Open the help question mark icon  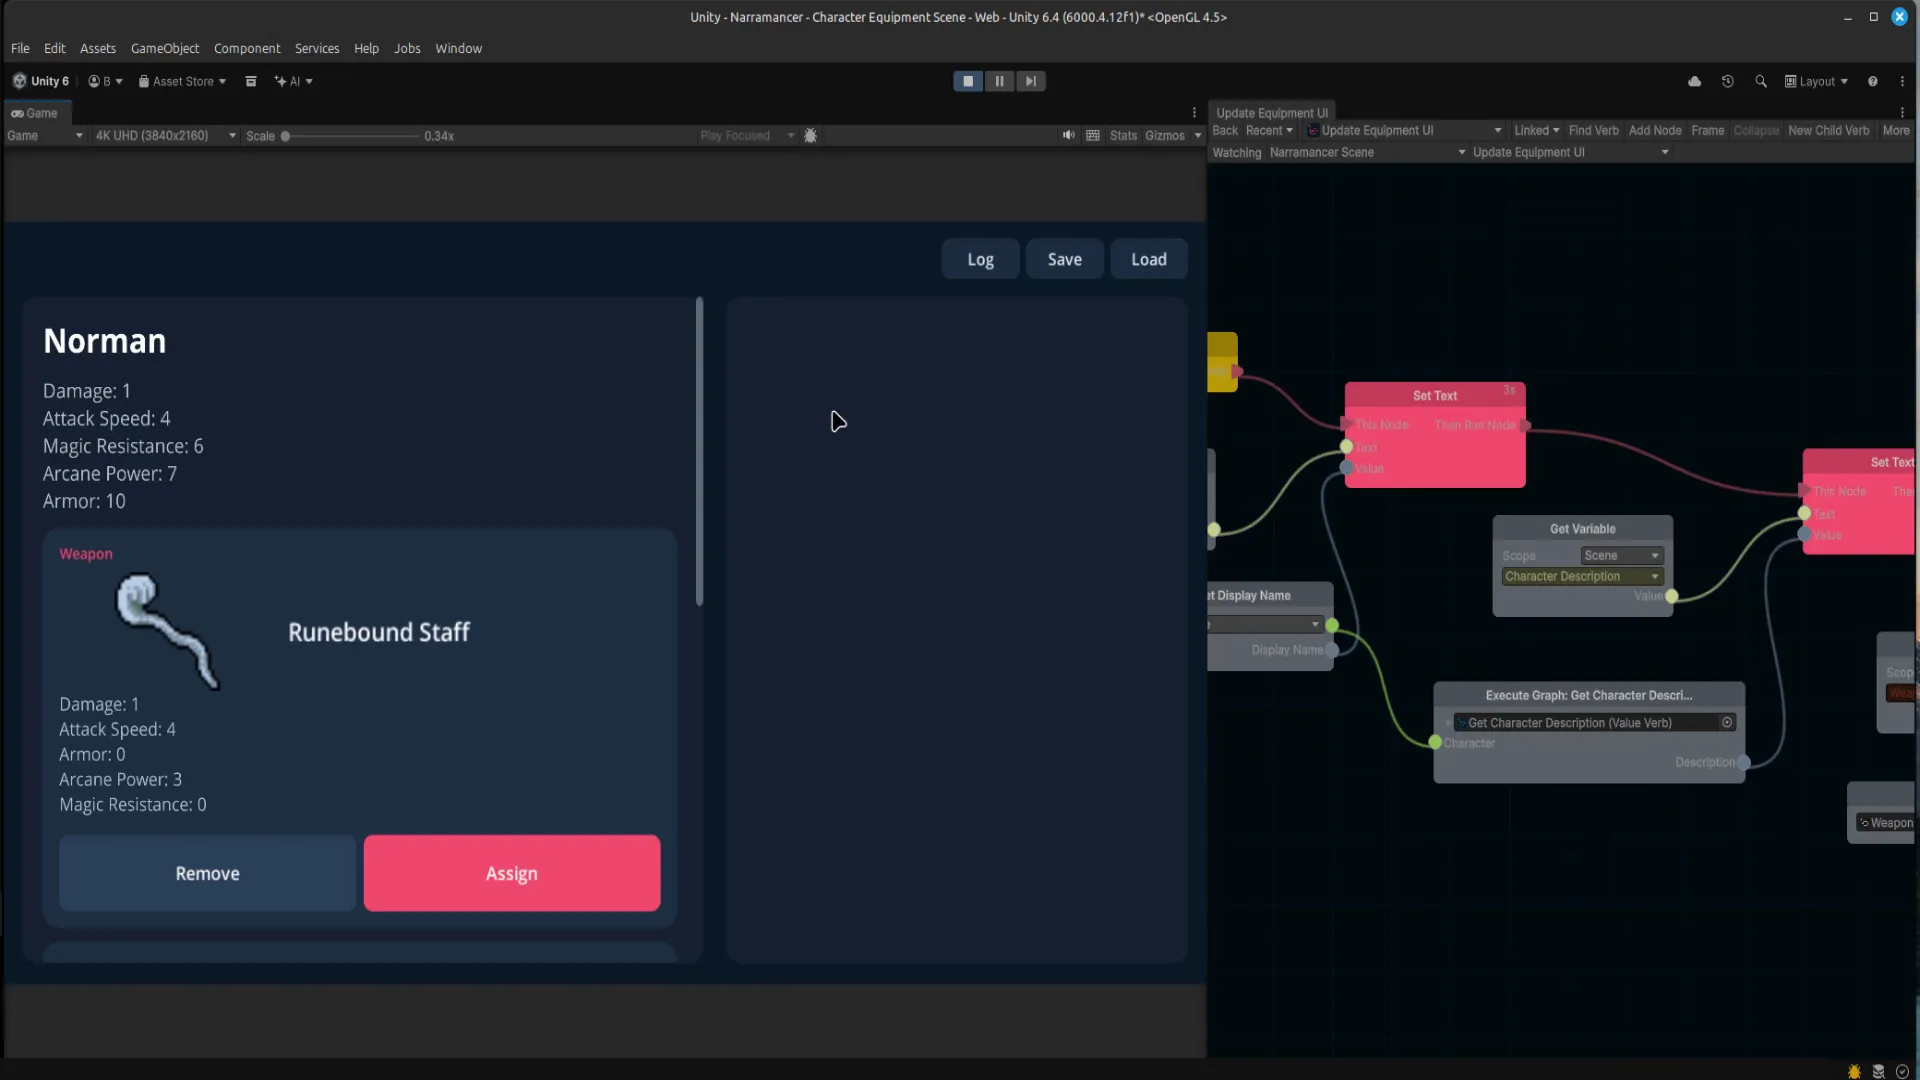(x=1872, y=81)
